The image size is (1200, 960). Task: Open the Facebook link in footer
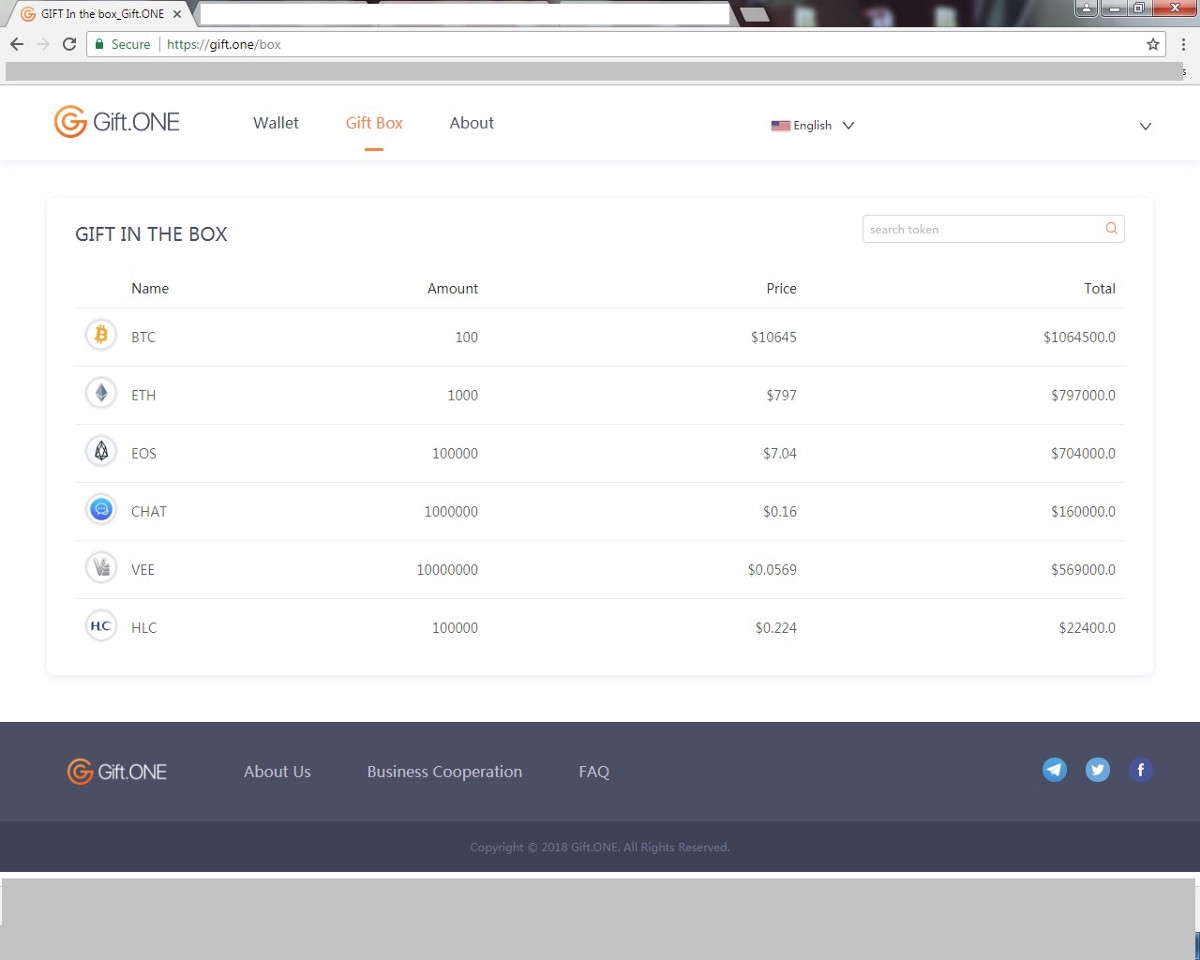tap(1140, 769)
